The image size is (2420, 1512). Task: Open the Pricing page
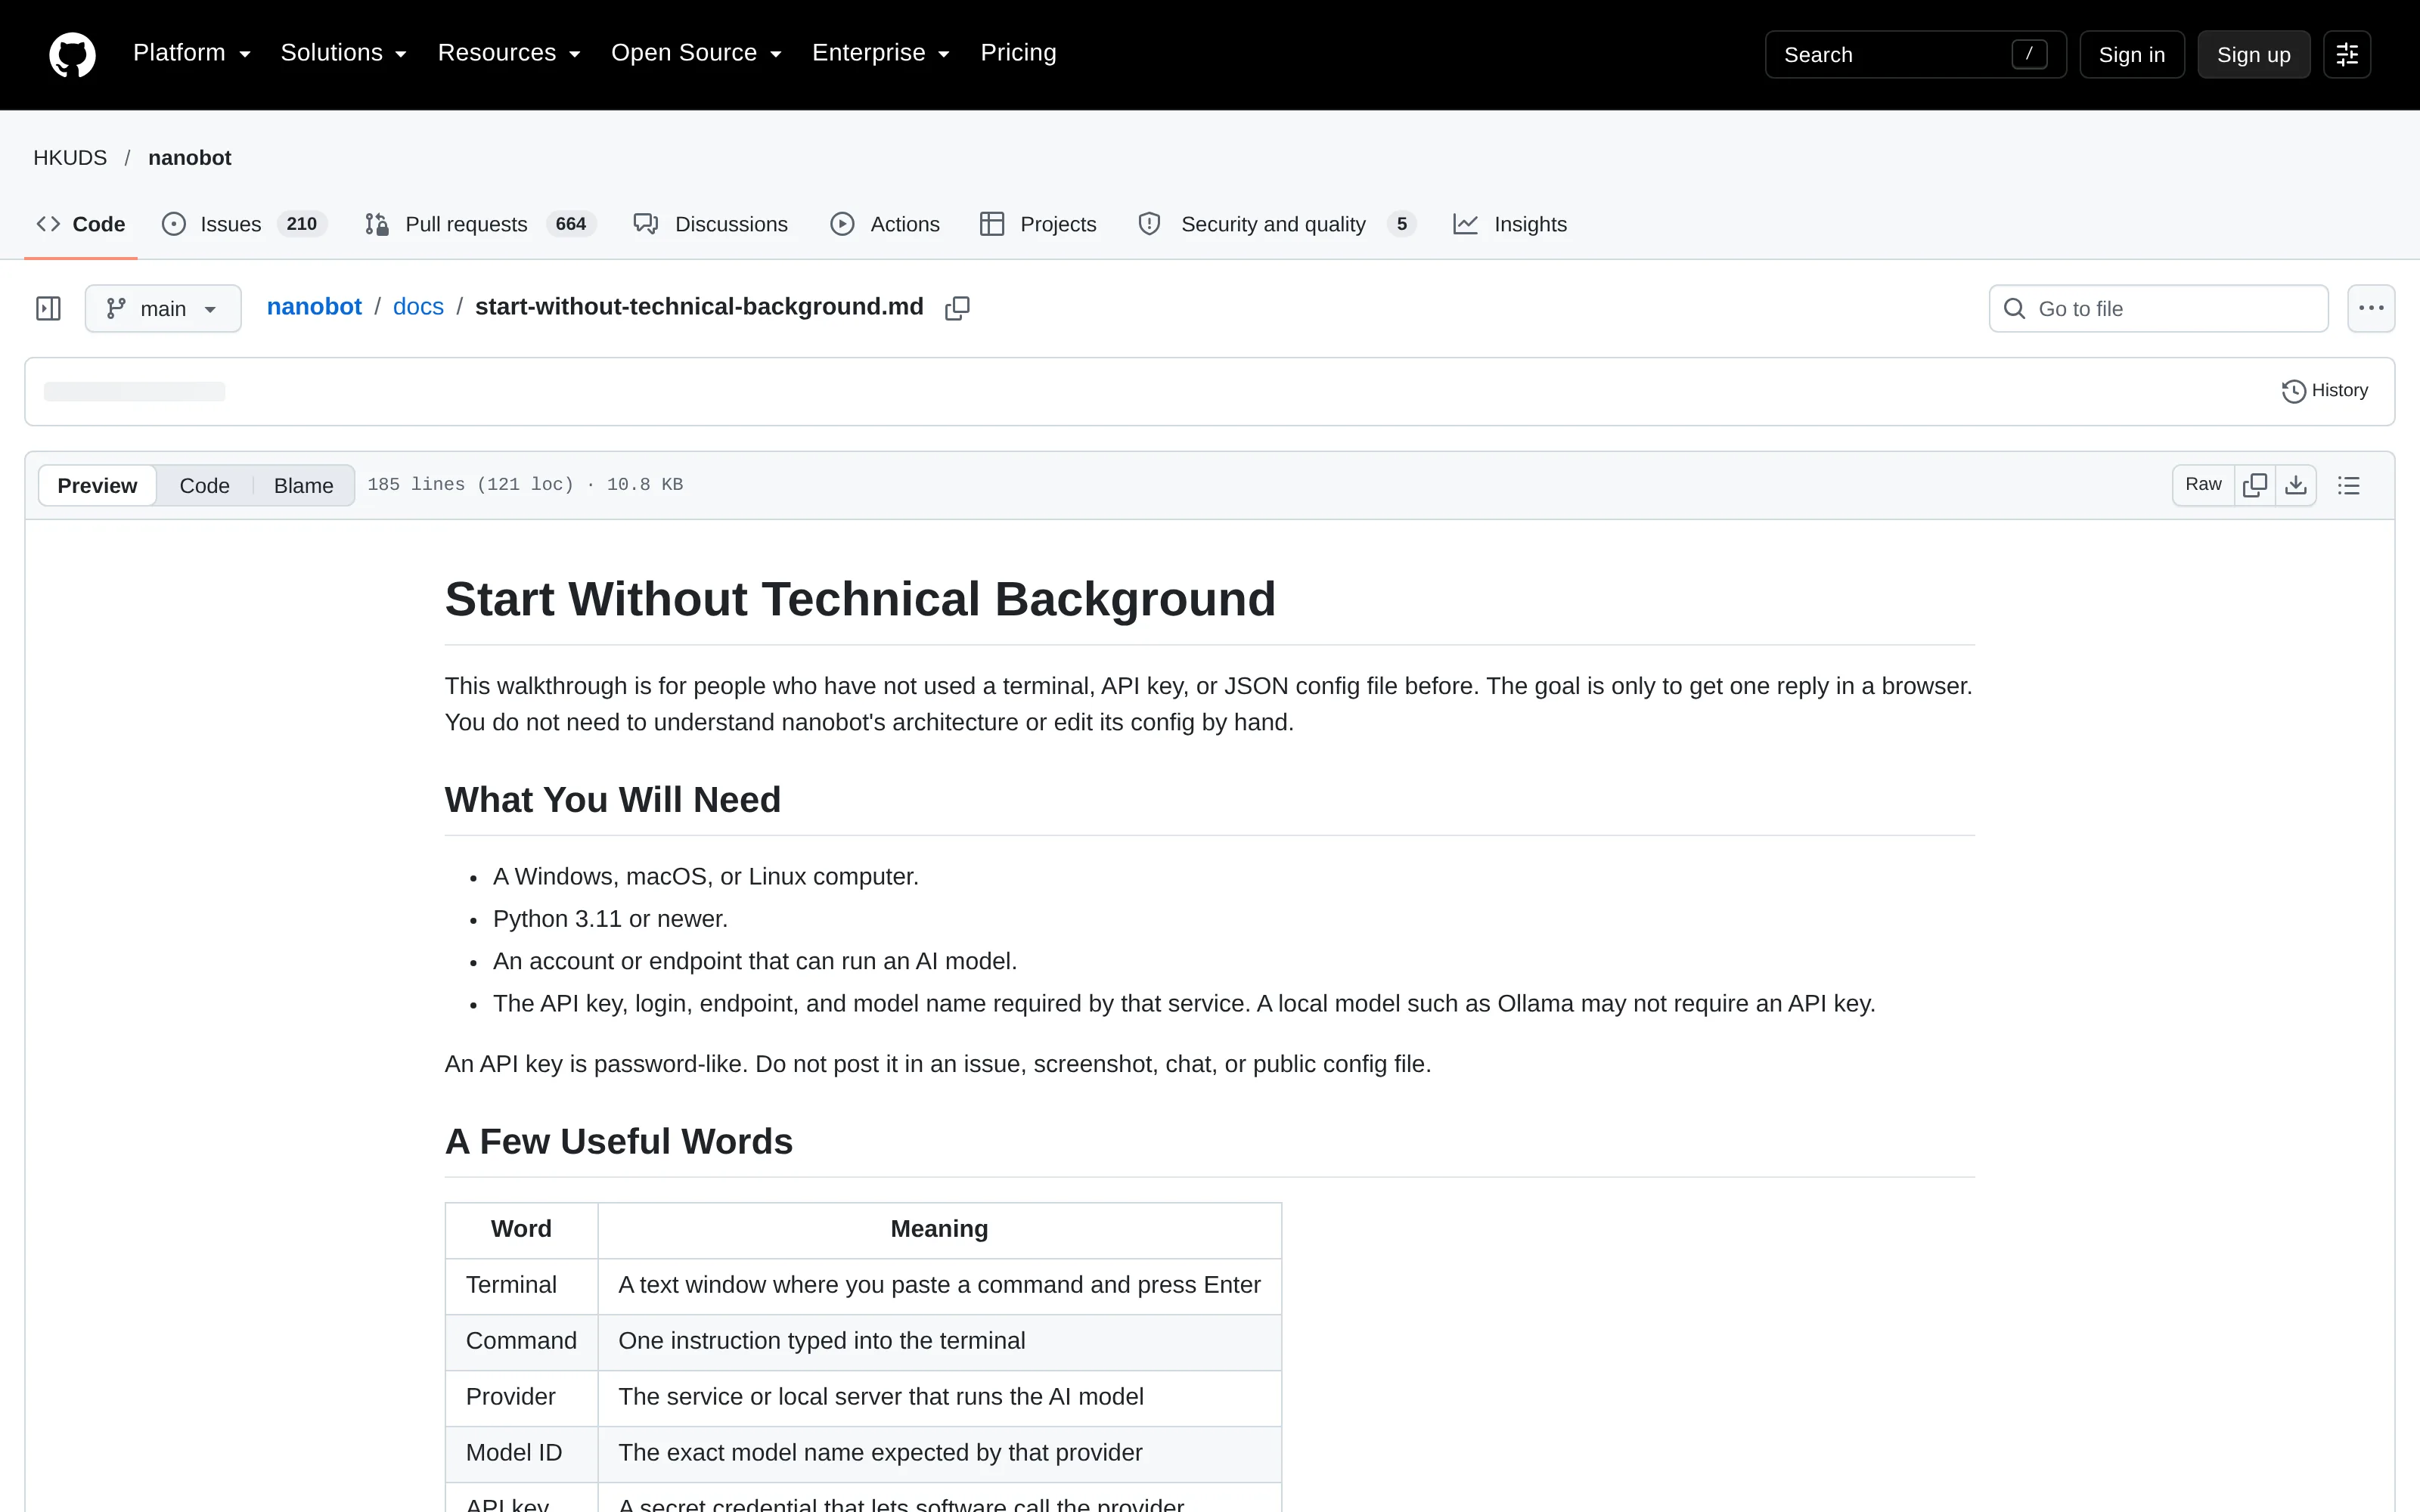tap(1018, 53)
